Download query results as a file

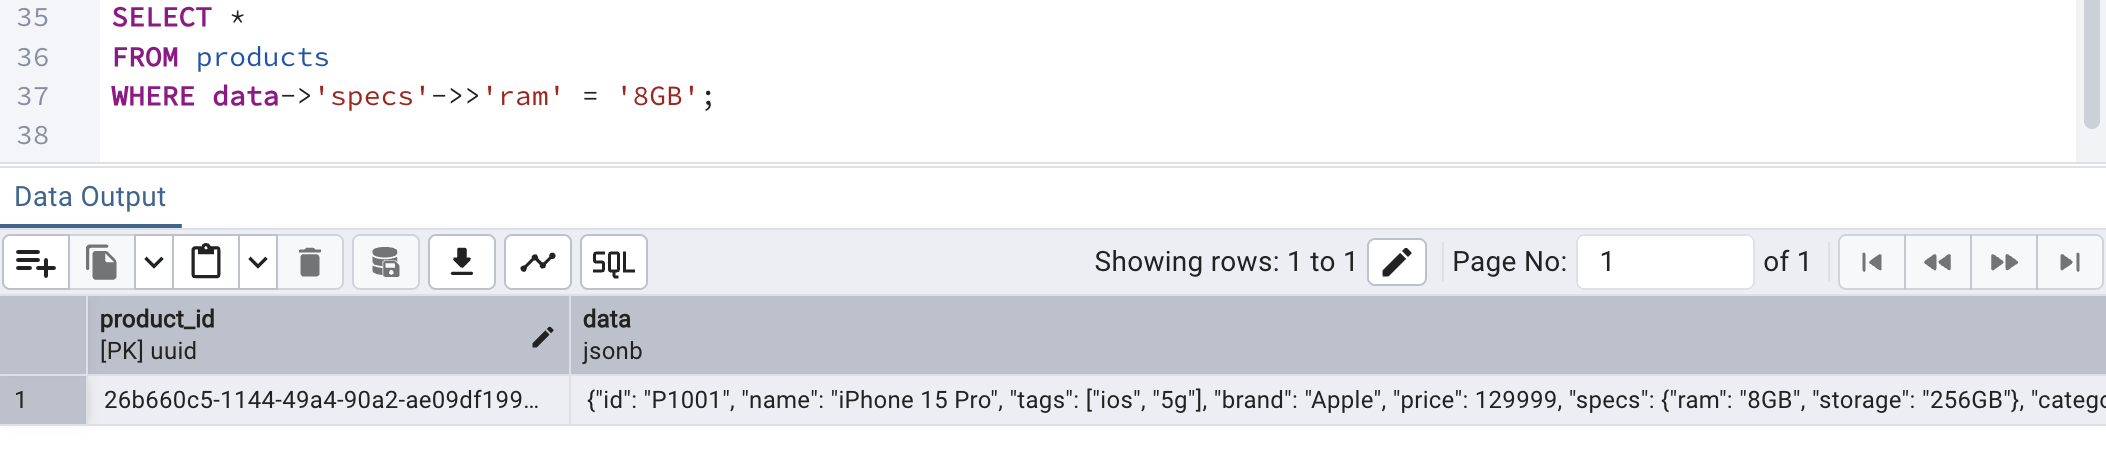[461, 262]
